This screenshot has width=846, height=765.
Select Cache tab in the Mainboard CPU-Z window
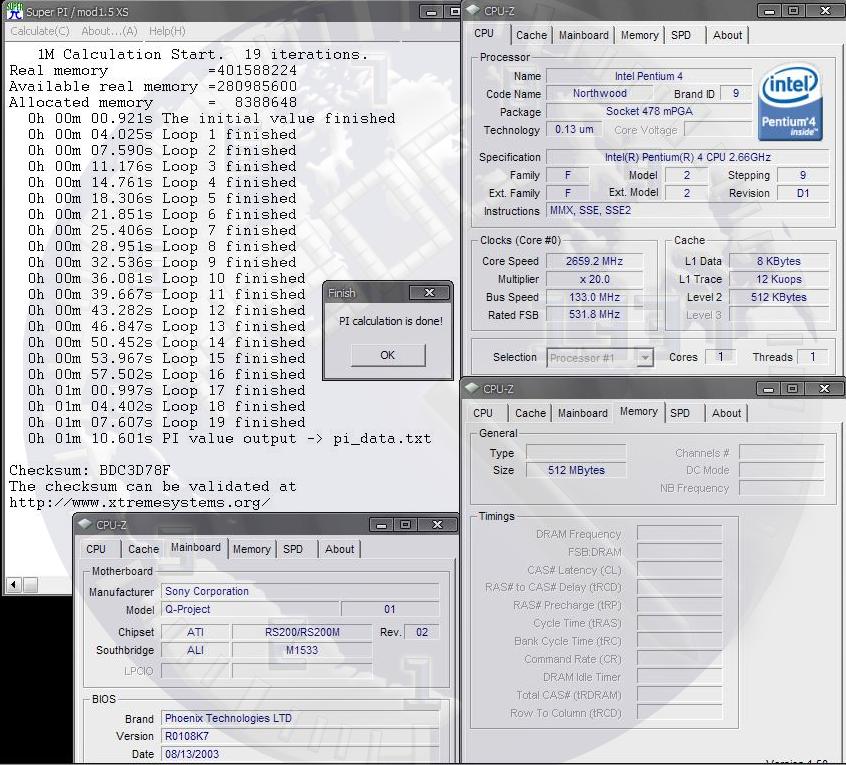tap(143, 549)
